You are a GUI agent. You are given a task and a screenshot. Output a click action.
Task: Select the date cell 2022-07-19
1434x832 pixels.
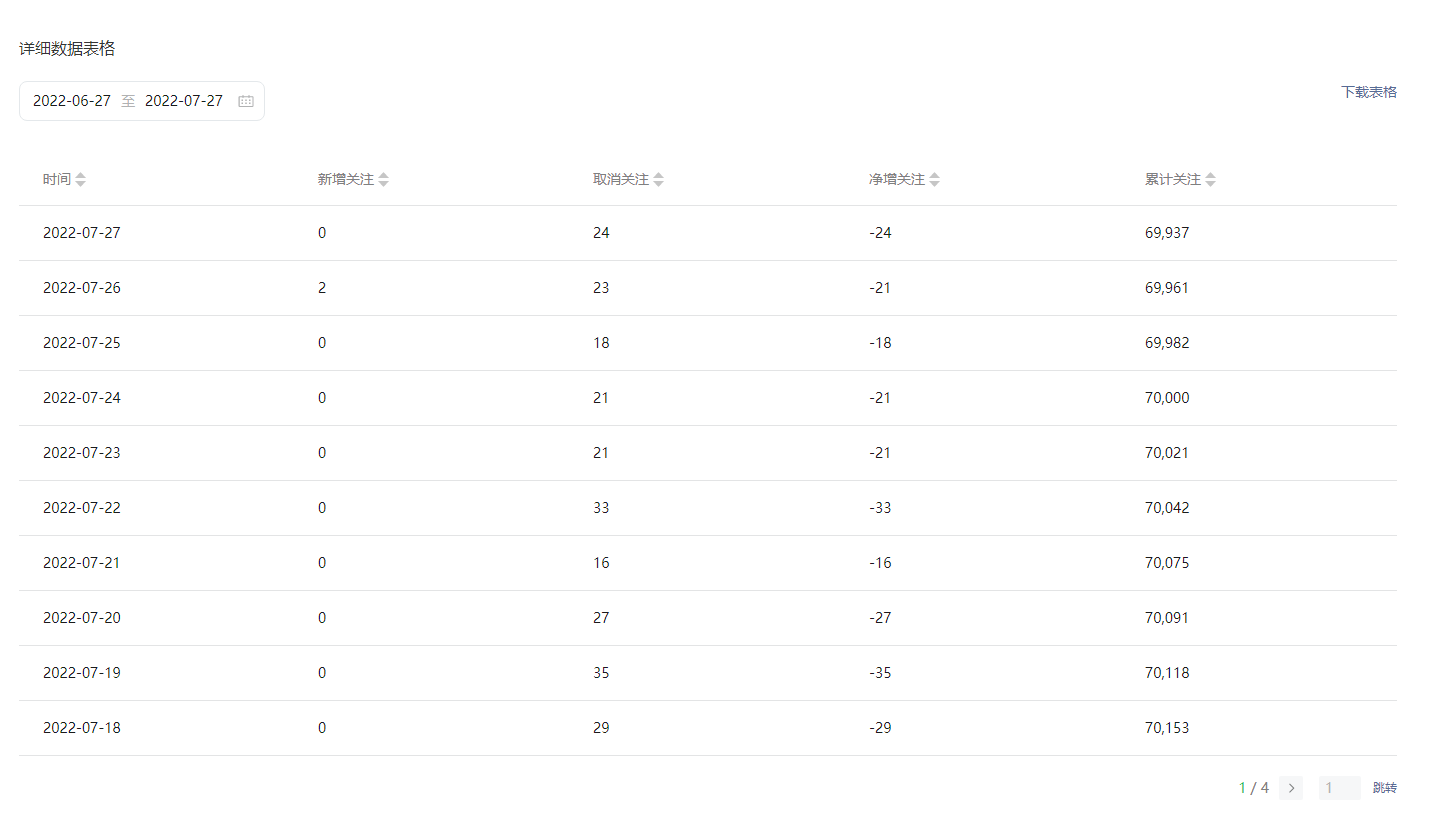[x=82, y=673]
